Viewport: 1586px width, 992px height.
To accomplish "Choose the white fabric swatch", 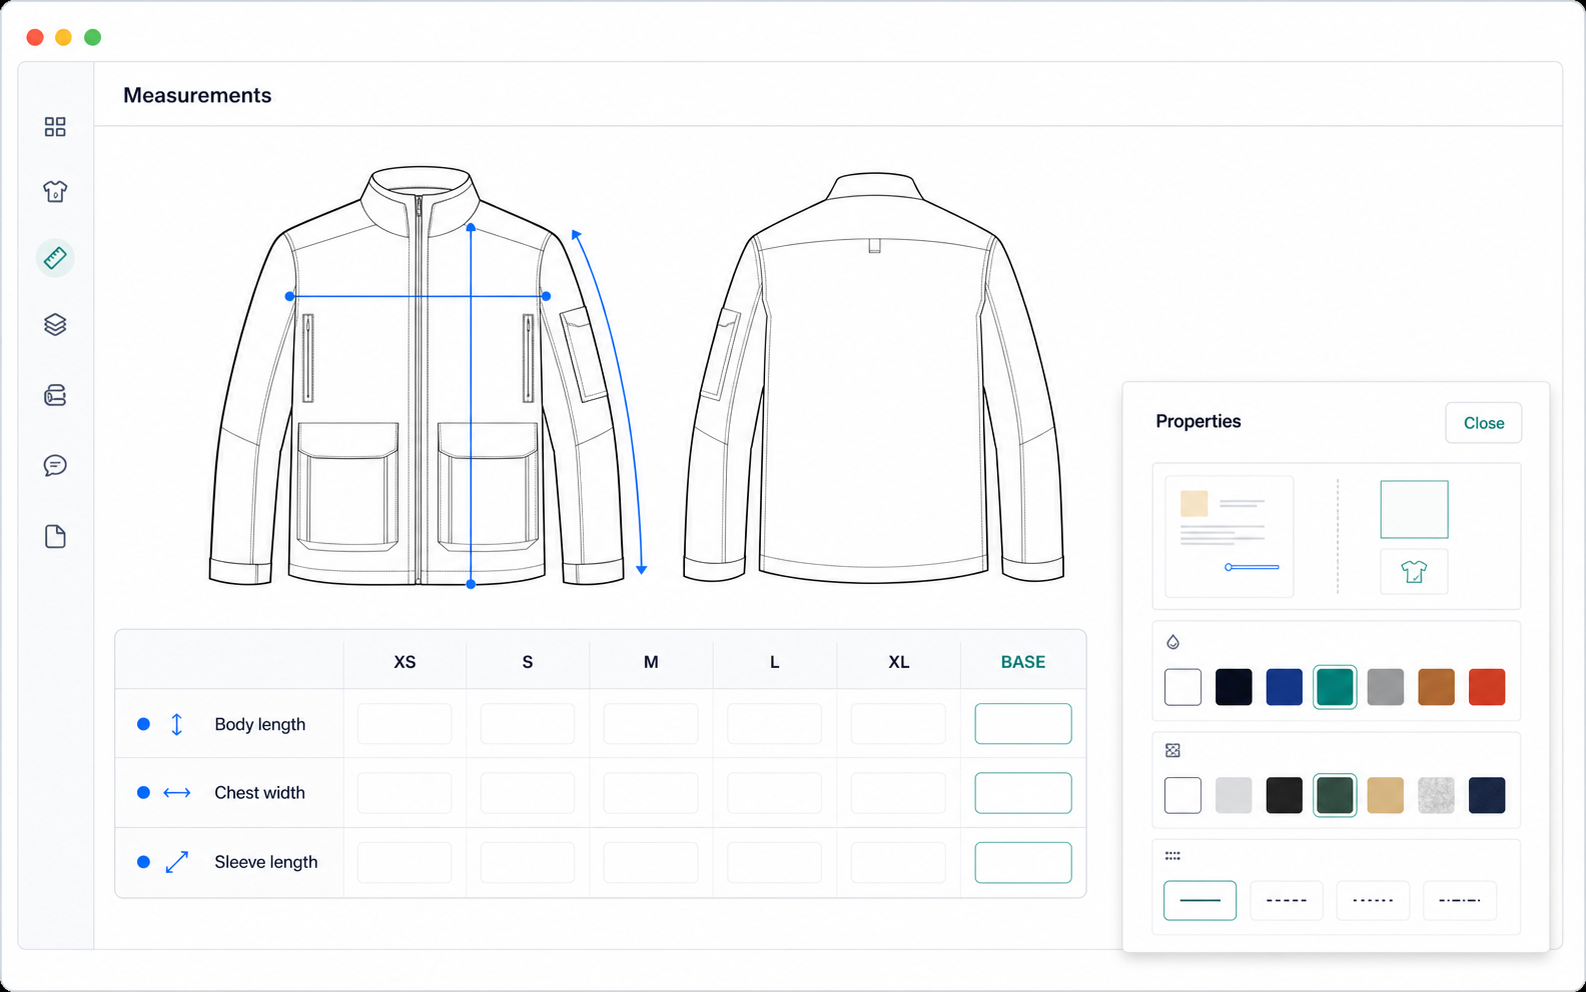I will pos(1183,795).
